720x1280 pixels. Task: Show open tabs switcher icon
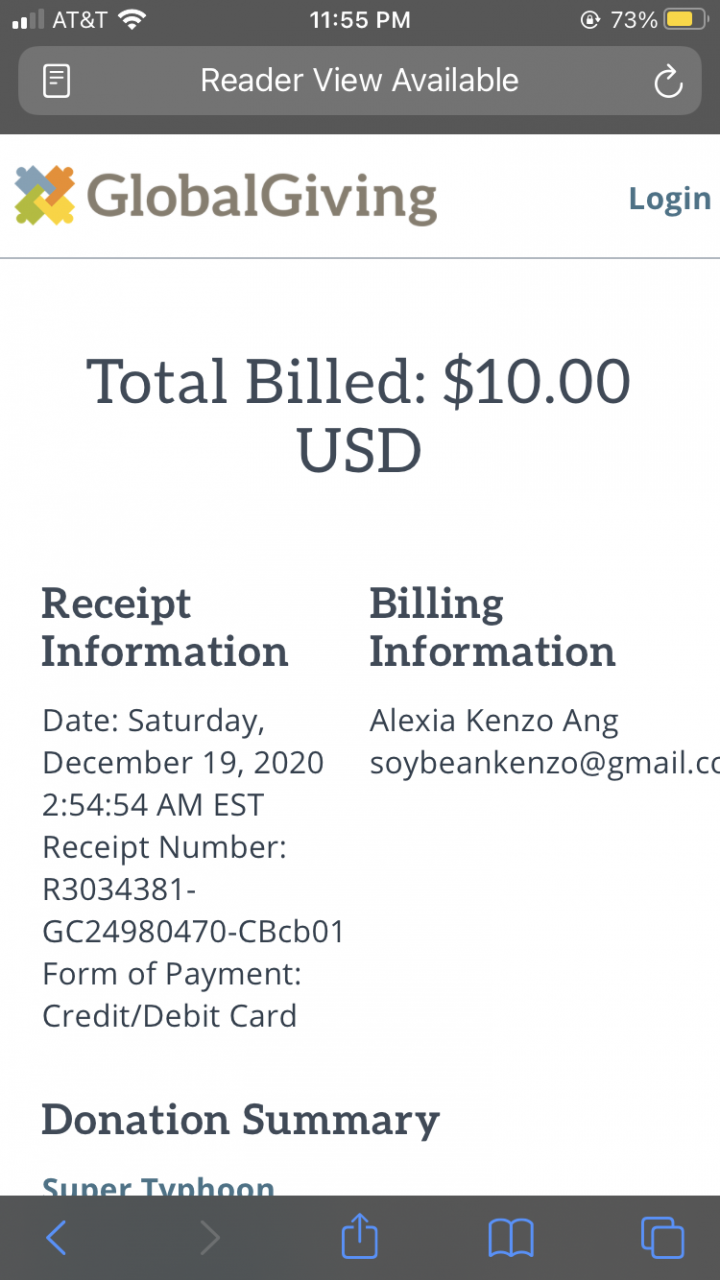tap(662, 1238)
